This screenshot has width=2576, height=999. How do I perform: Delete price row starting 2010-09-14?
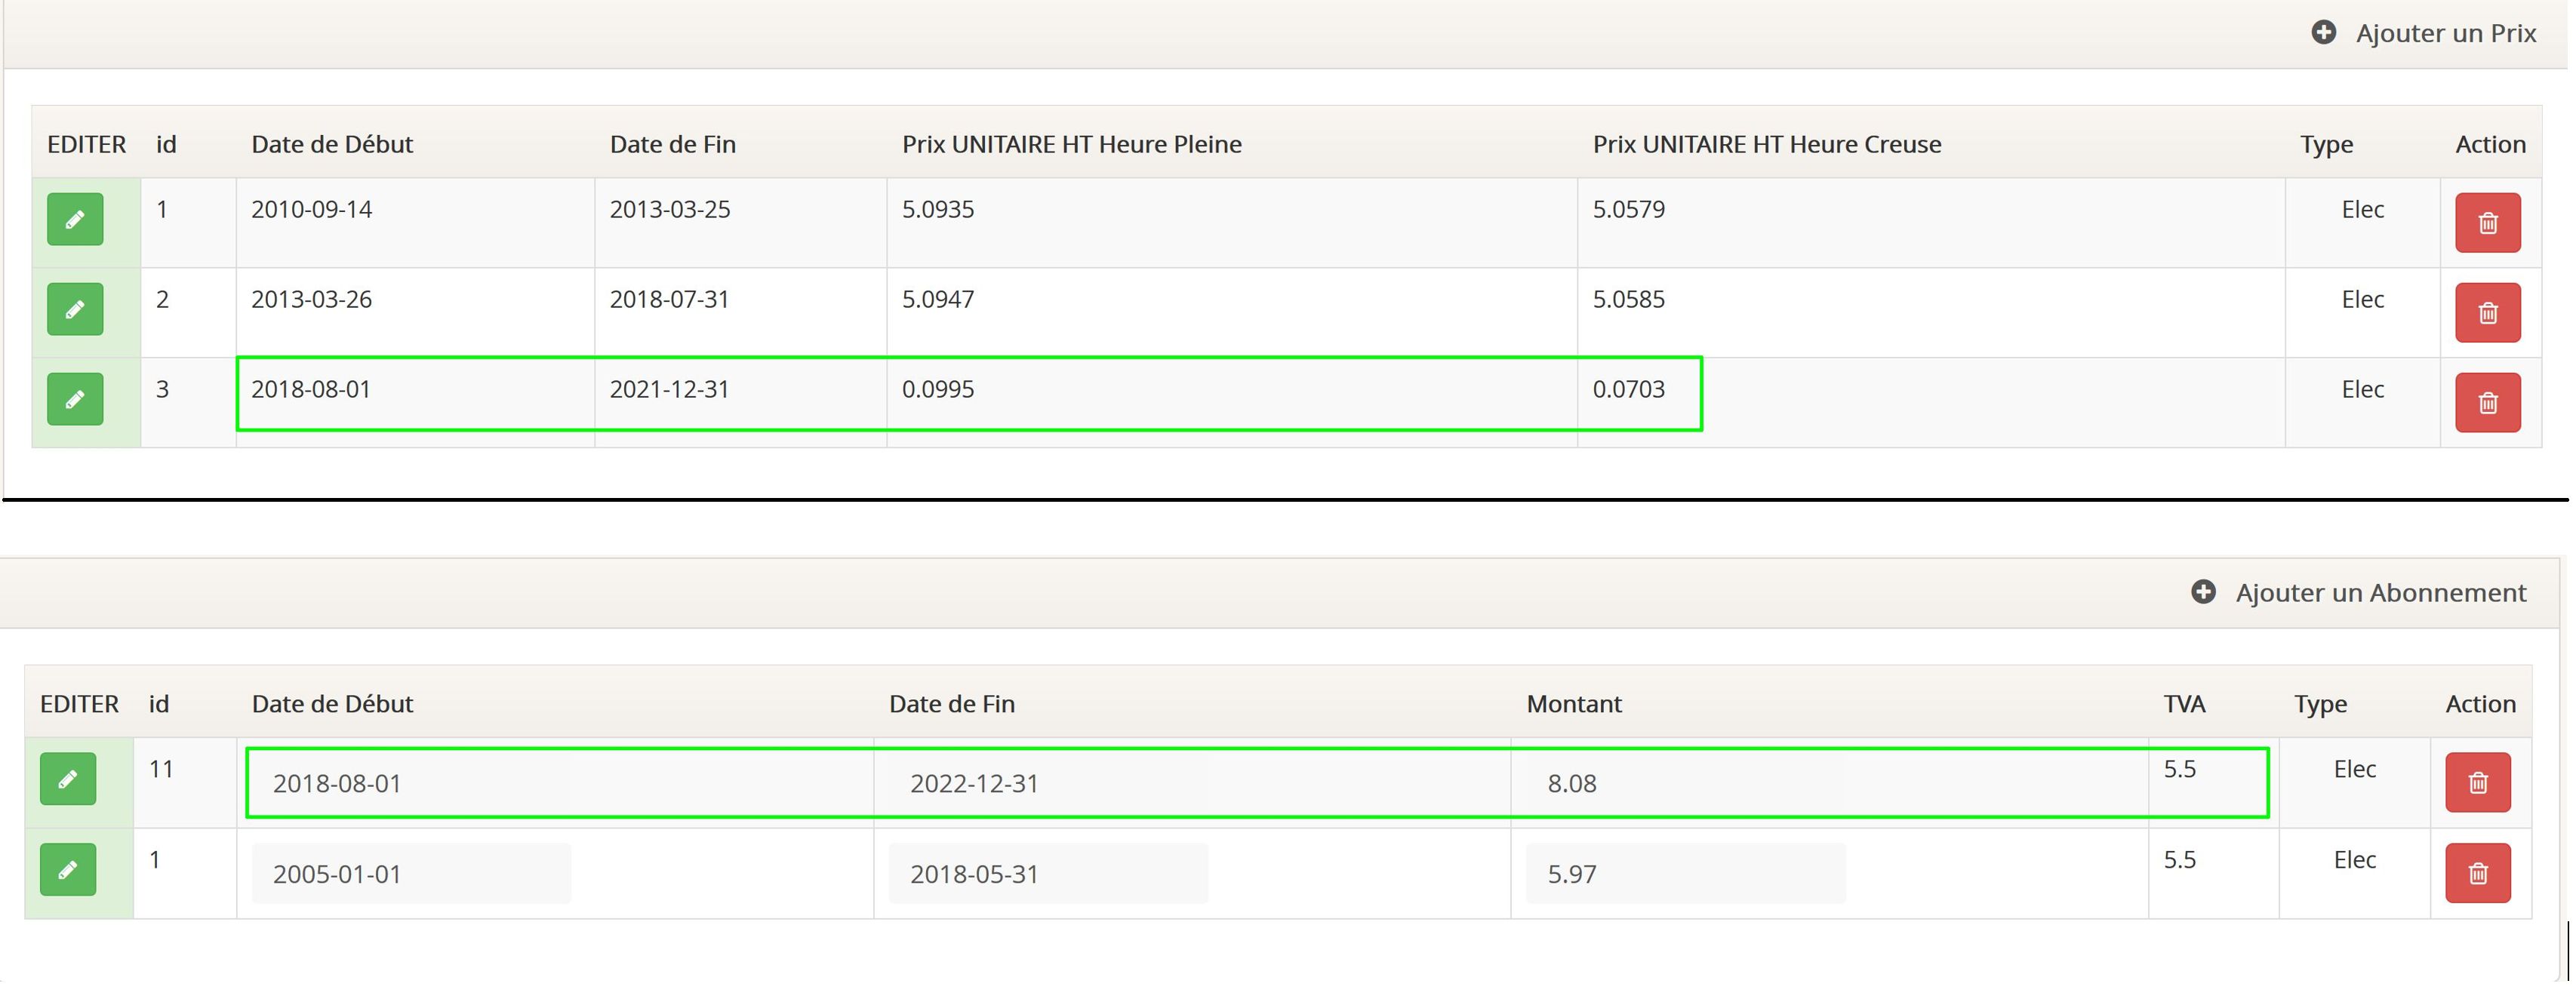coord(2487,223)
